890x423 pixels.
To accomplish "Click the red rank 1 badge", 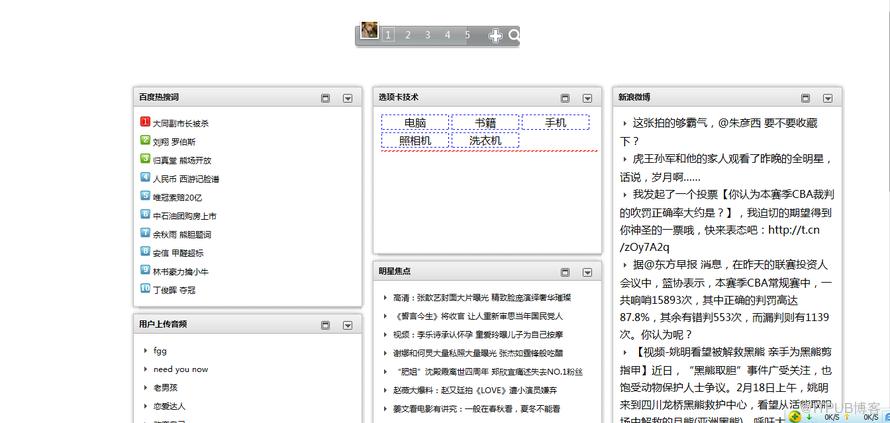I will coord(145,122).
